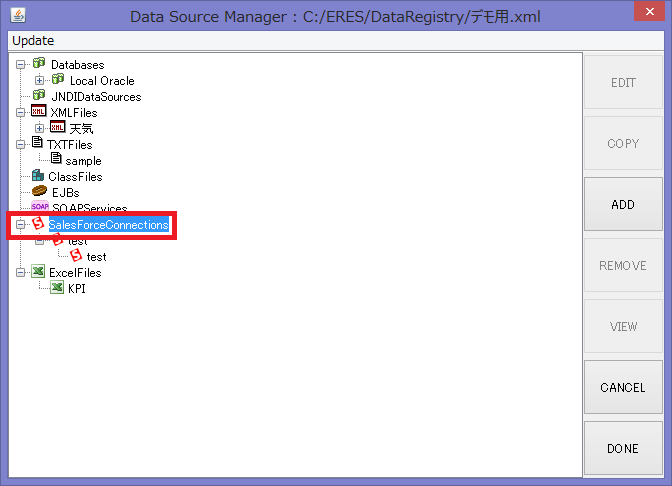
Task: Close the Data Source Manager window
Action: point(649,11)
